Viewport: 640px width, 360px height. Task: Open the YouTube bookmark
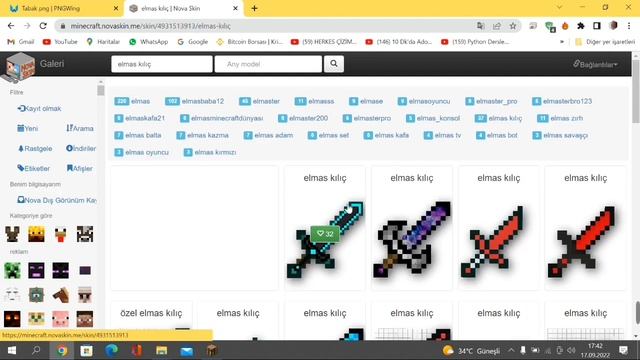(60, 42)
